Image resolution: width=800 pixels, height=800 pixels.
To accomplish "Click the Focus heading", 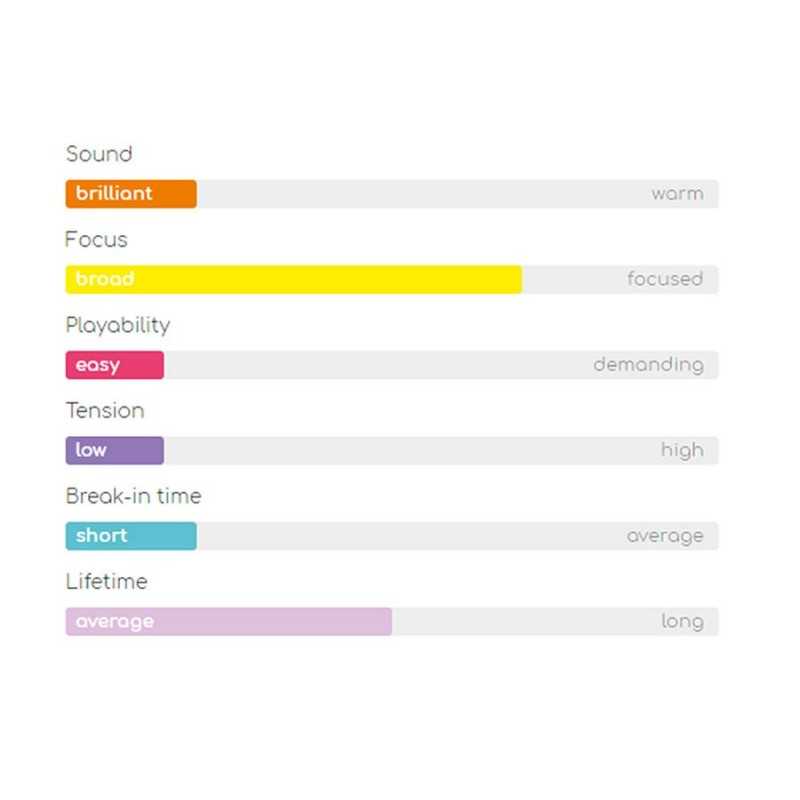I will click(x=96, y=240).
